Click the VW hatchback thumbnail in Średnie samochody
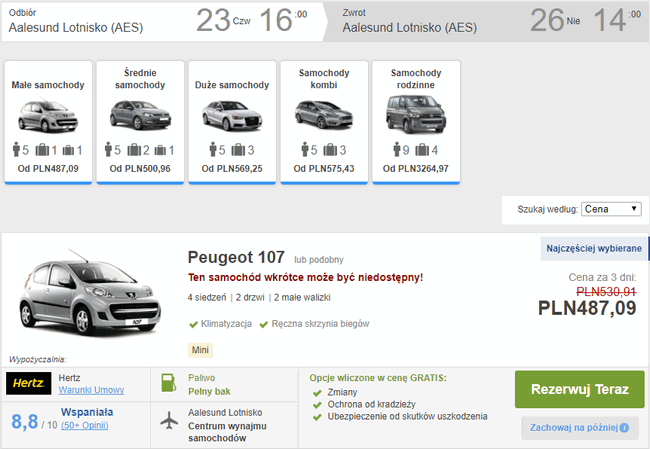650x449 pixels. point(140,114)
